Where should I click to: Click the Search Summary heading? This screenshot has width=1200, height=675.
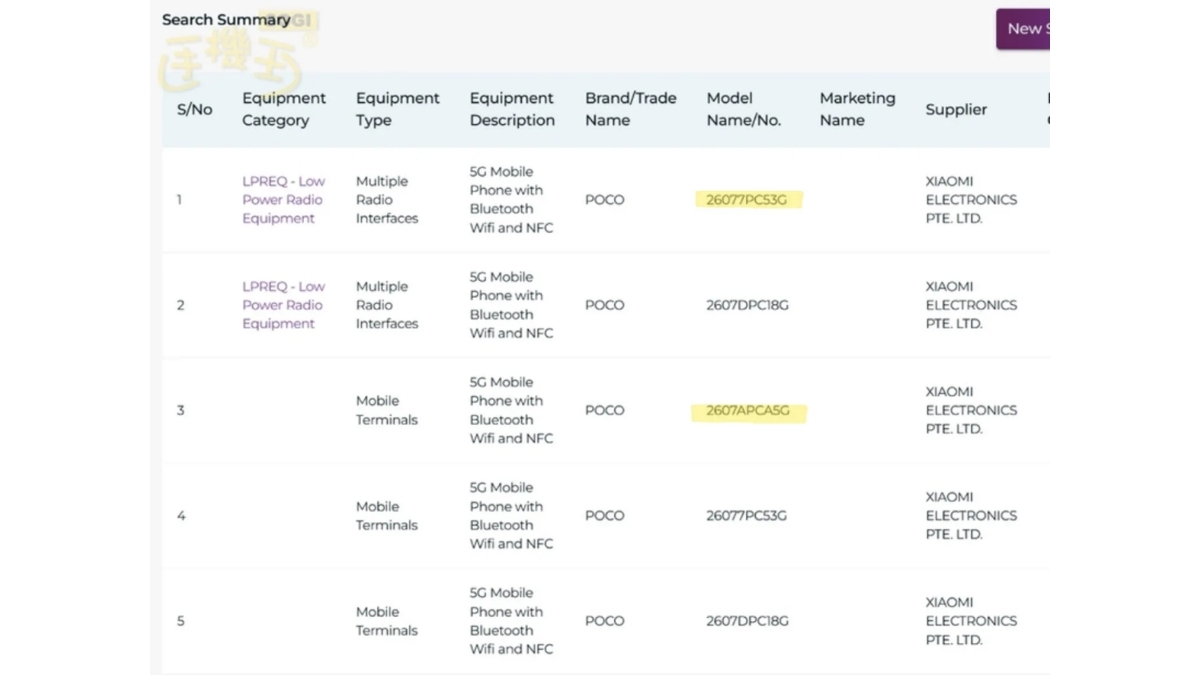[226, 20]
